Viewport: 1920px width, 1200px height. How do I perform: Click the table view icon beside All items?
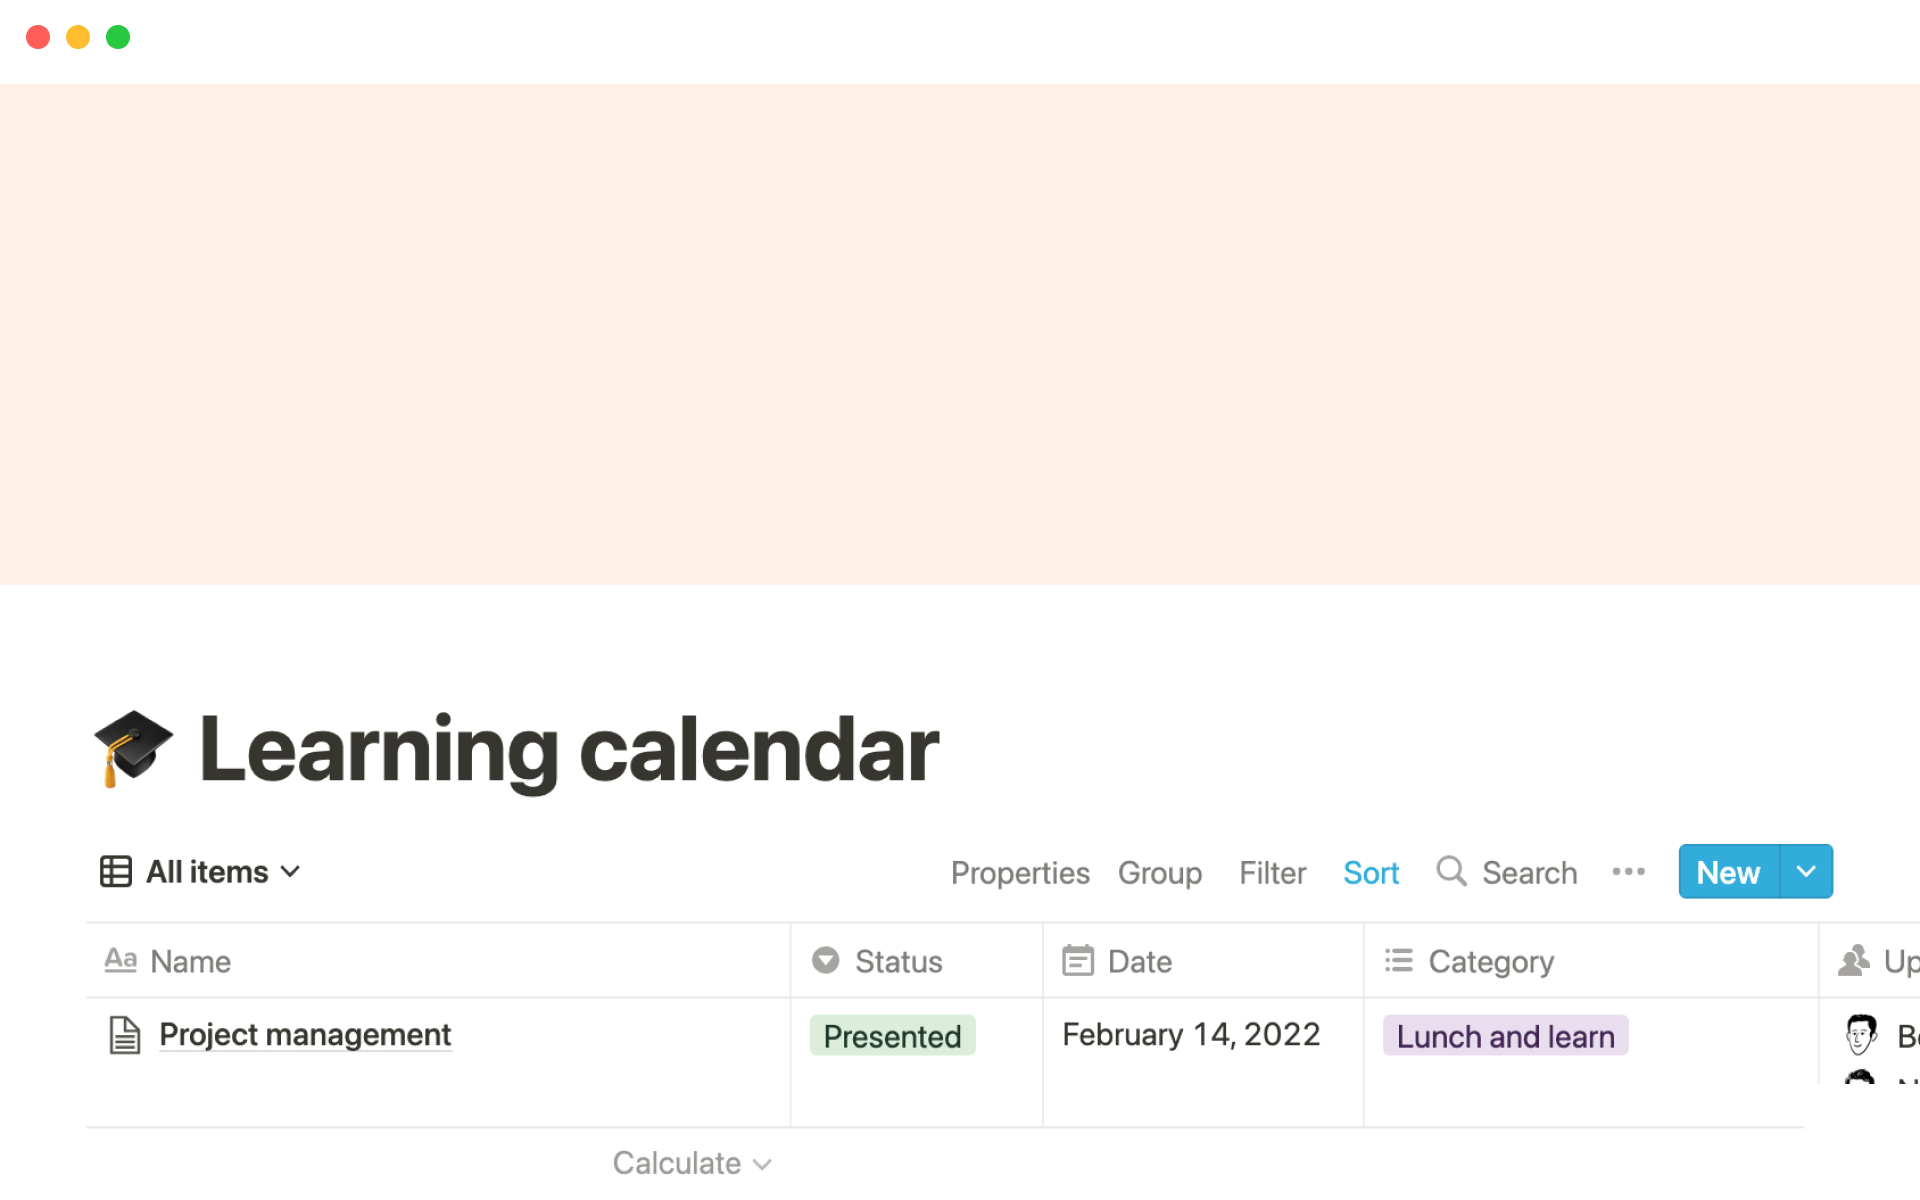coord(115,871)
